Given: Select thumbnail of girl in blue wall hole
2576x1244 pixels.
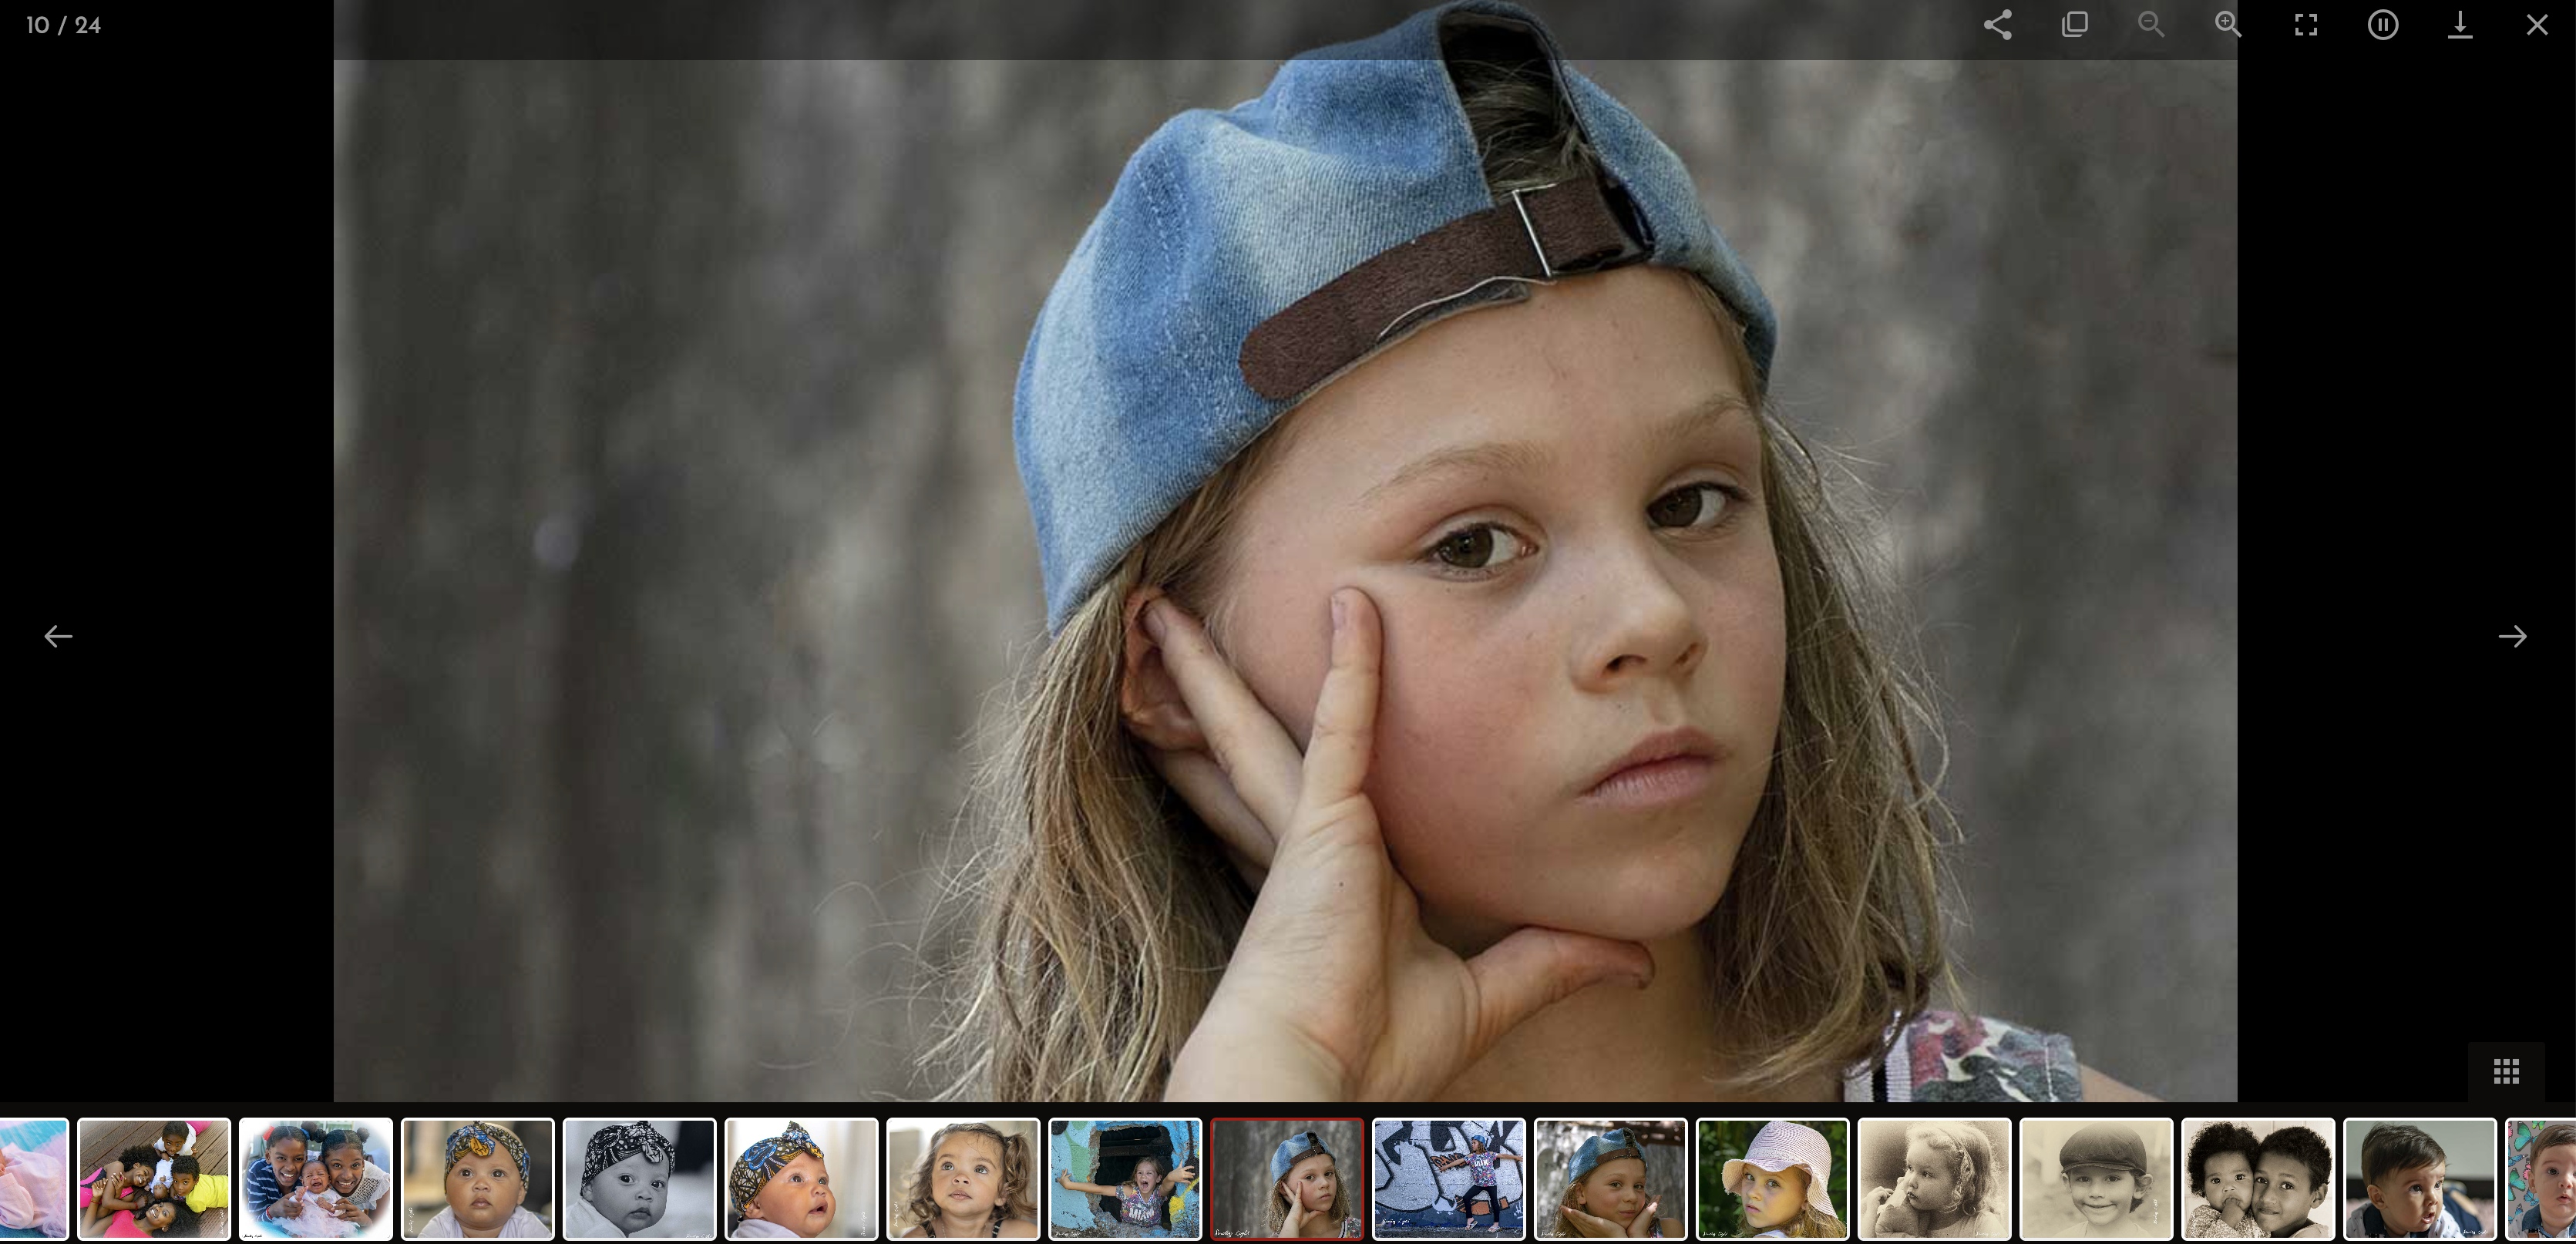Looking at the screenshot, I should click(x=1125, y=1179).
